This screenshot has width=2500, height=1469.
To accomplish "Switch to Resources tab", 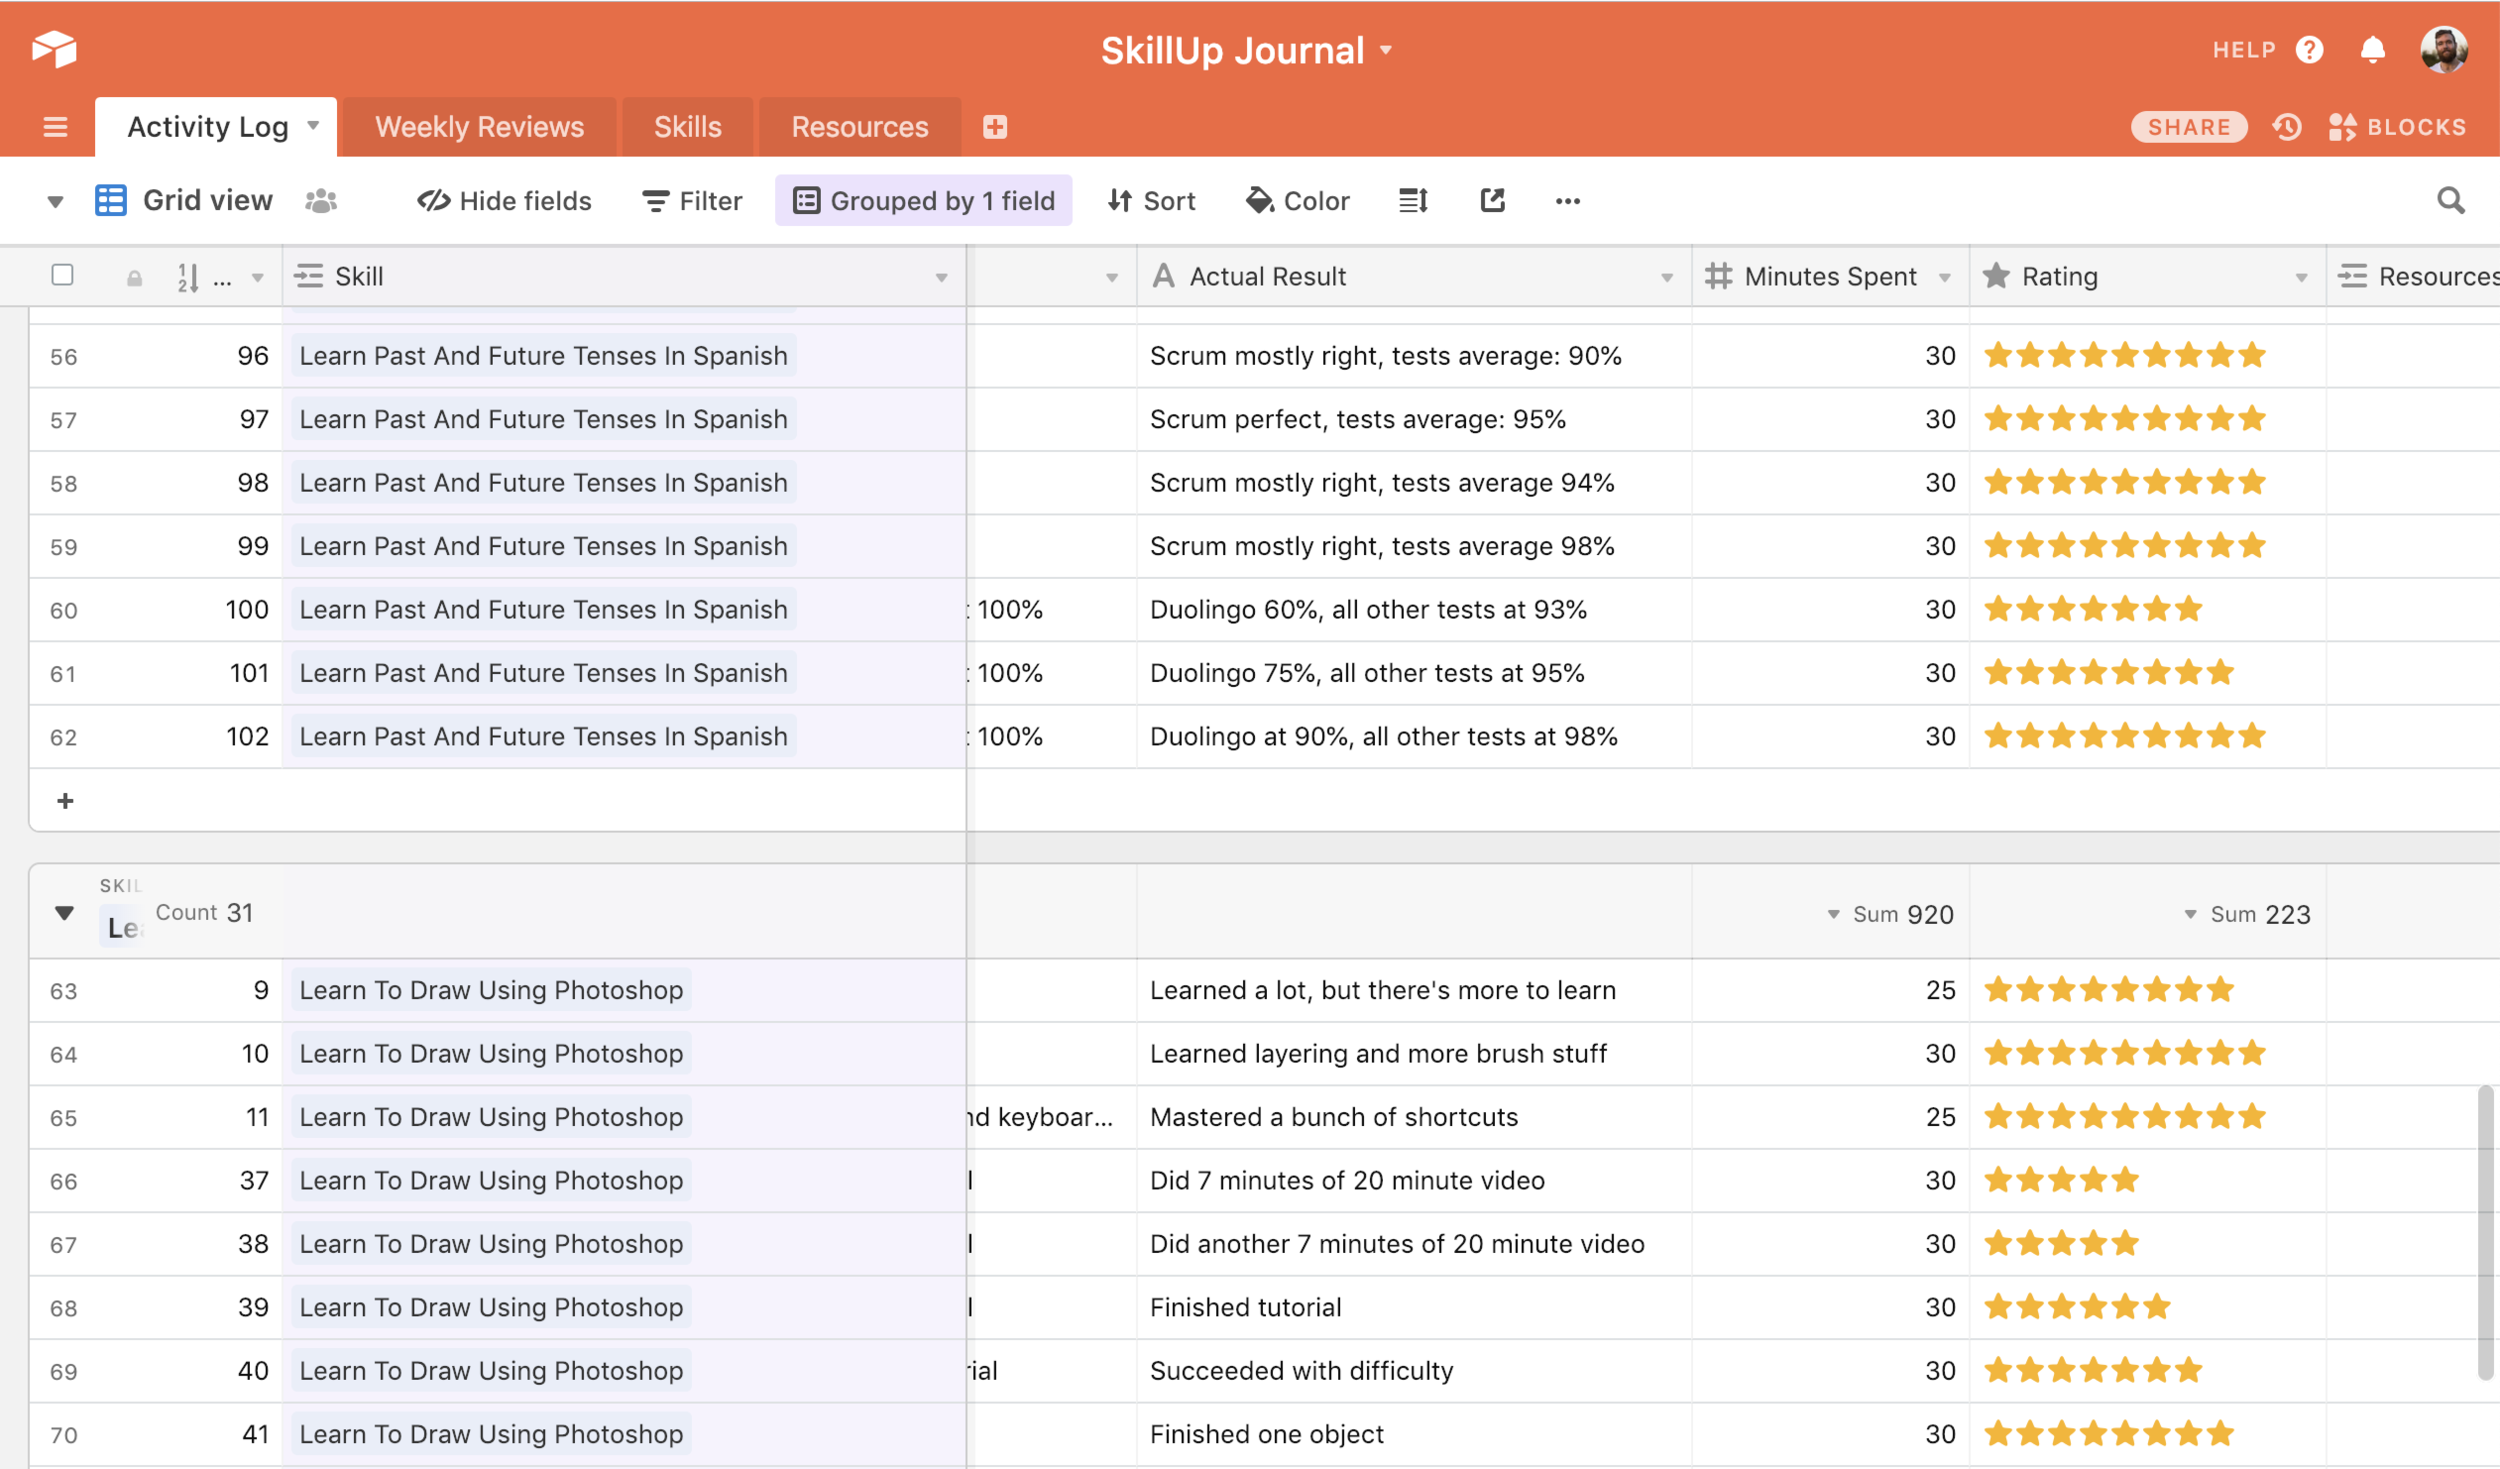I will click(x=859, y=127).
